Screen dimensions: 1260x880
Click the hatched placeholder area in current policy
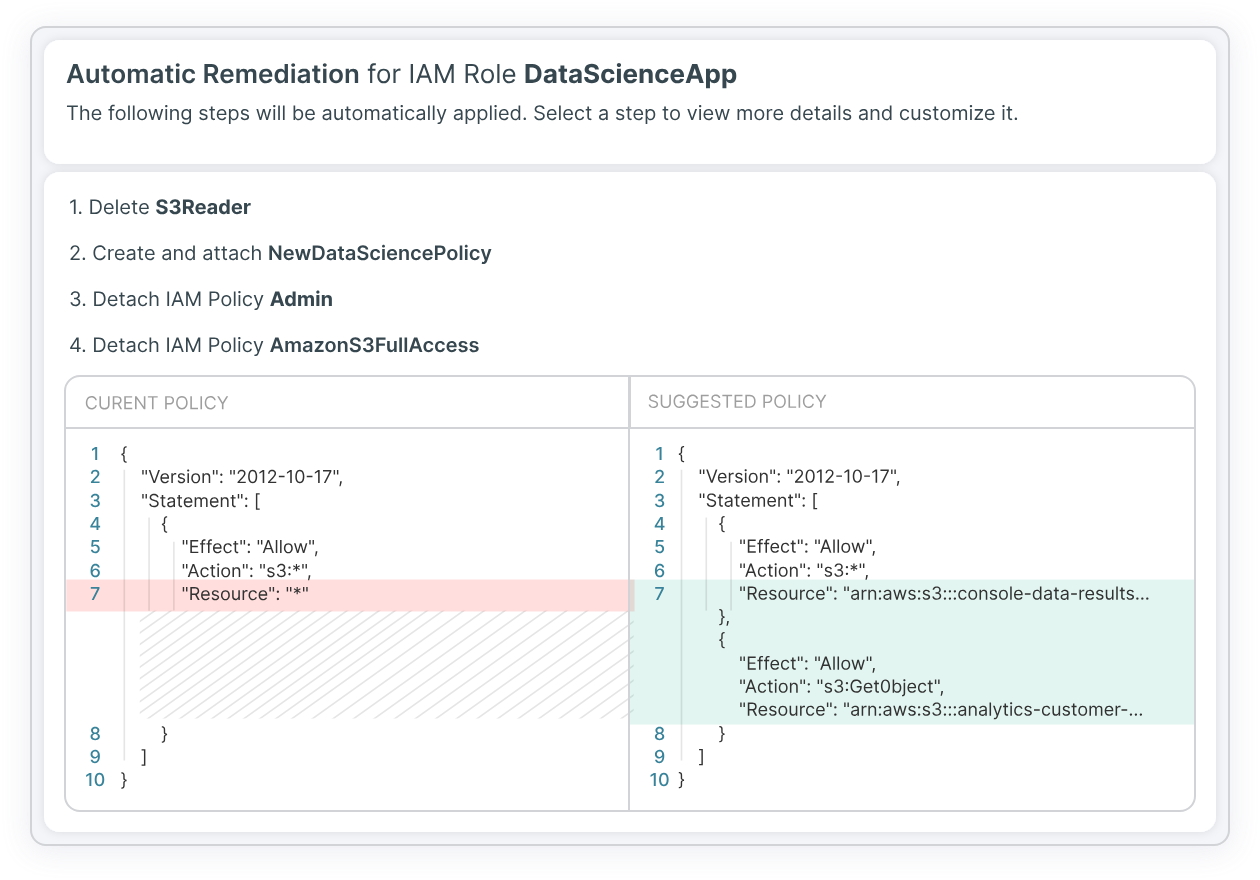coord(386,665)
